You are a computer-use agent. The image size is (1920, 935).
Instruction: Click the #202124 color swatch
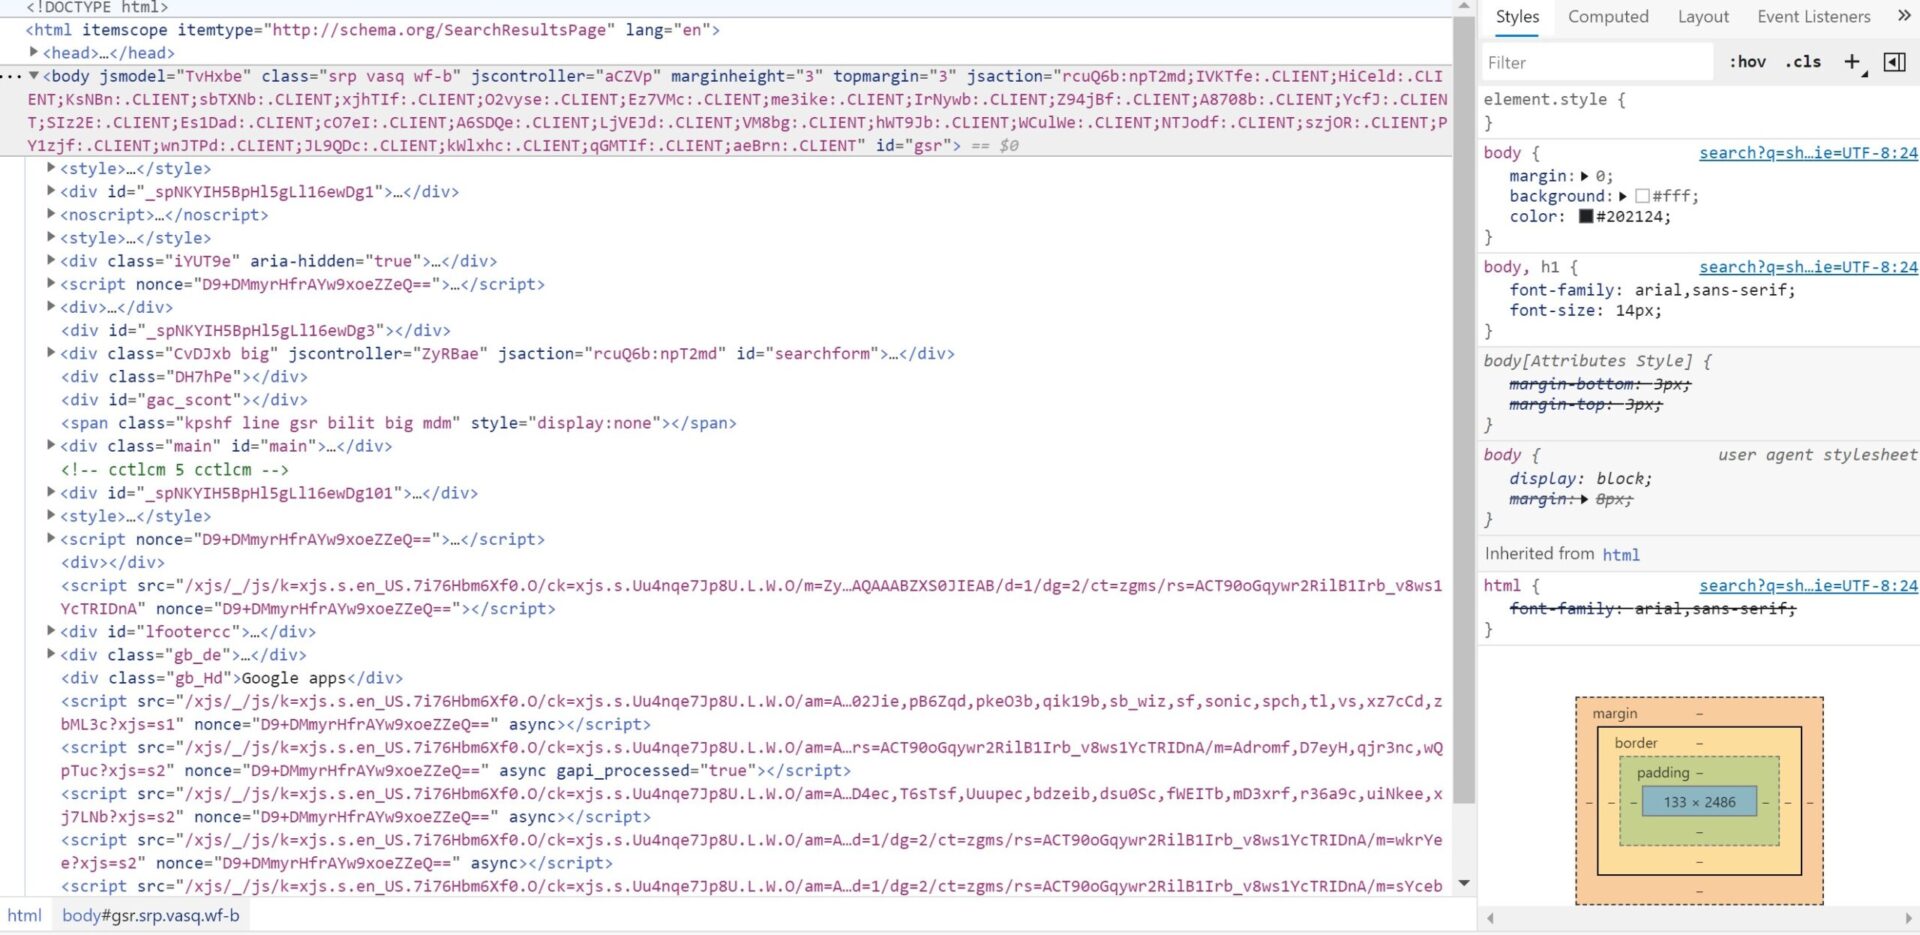[x=1585, y=216]
